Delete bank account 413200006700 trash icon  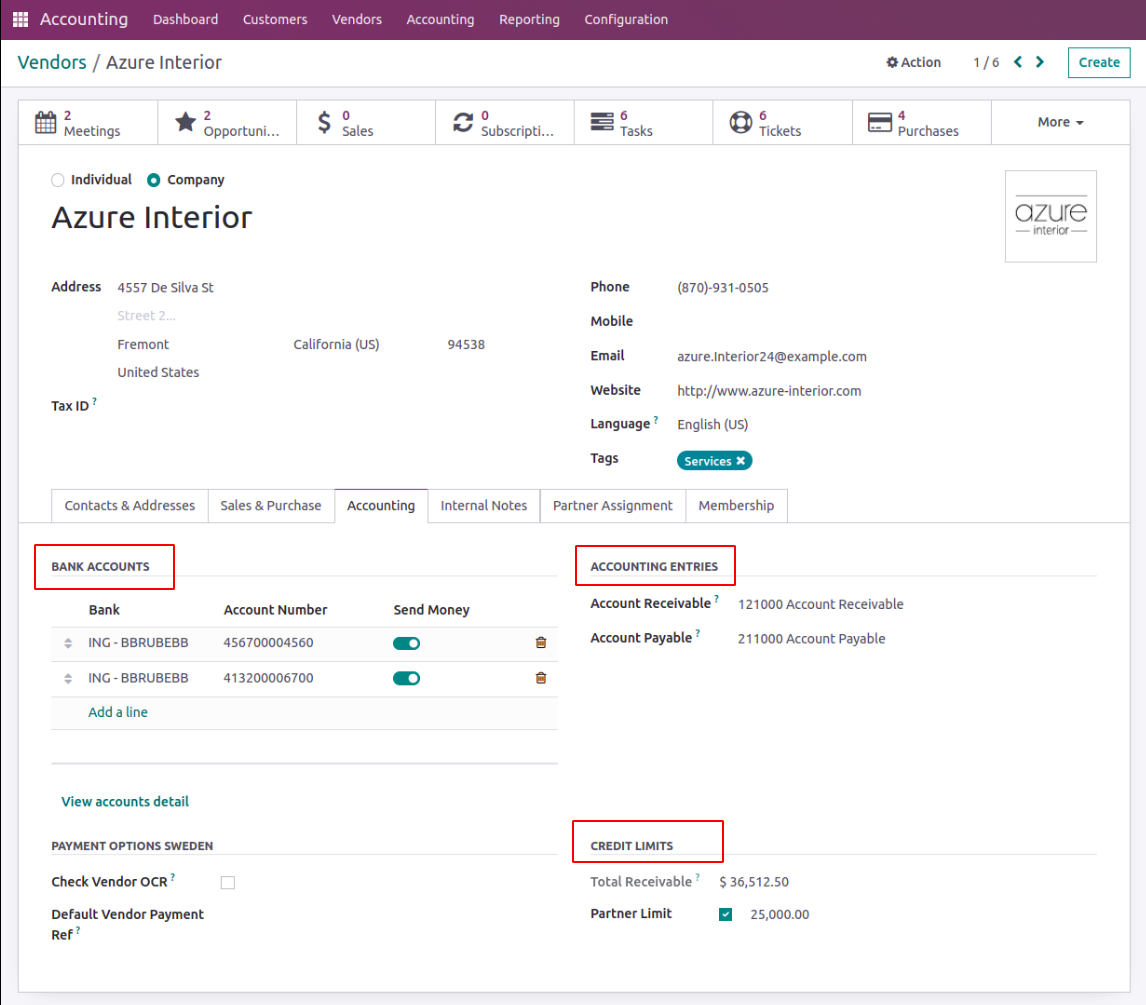tap(541, 678)
